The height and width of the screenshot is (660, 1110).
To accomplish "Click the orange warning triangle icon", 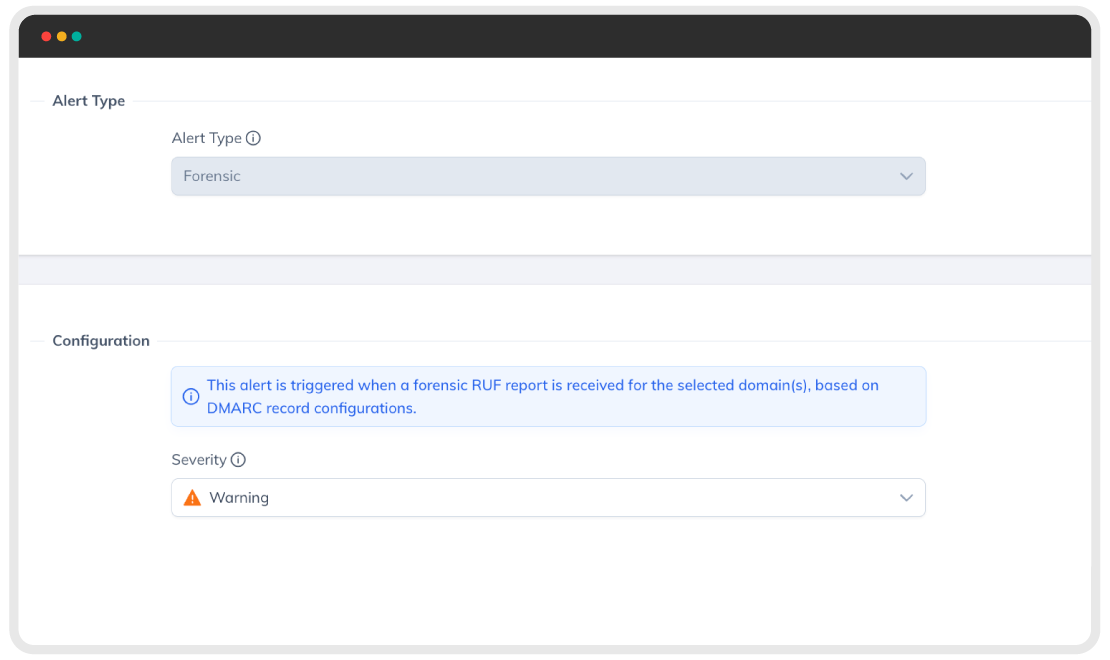I will pyautogui.click(x=192, y=498).
